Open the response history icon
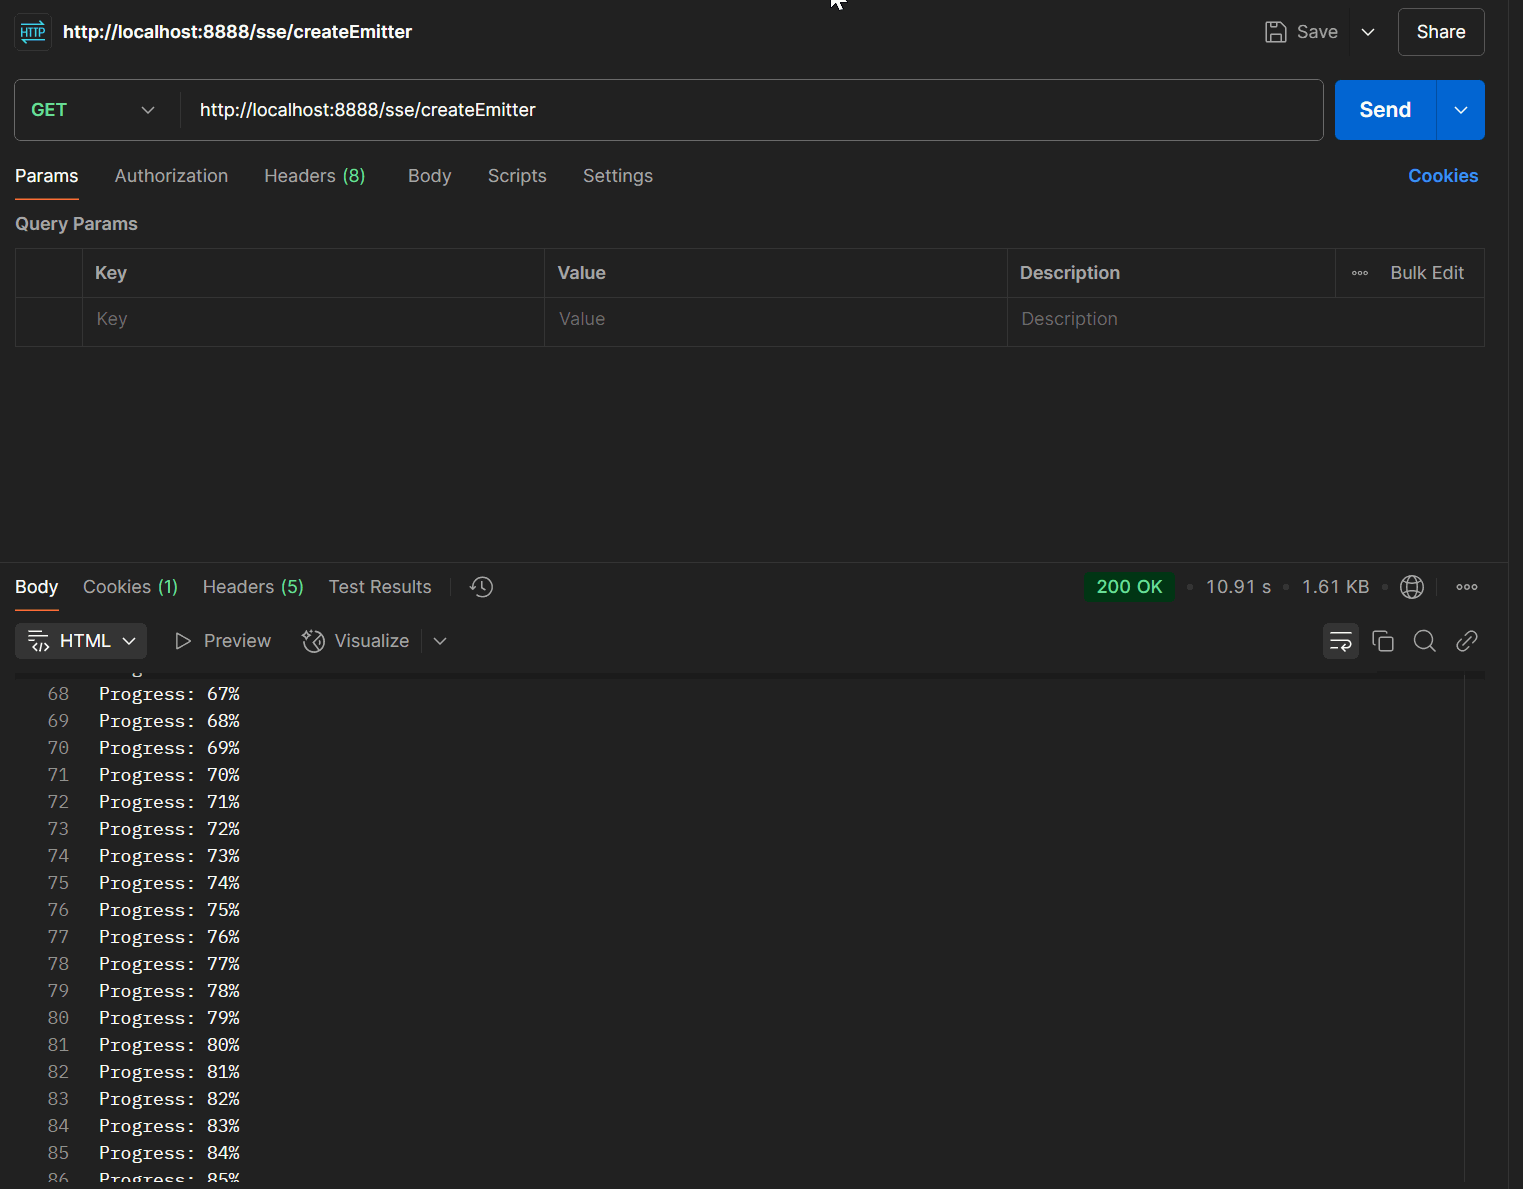The width and height of the screenshot is (1523, 1189). click(x=481, y=587)
